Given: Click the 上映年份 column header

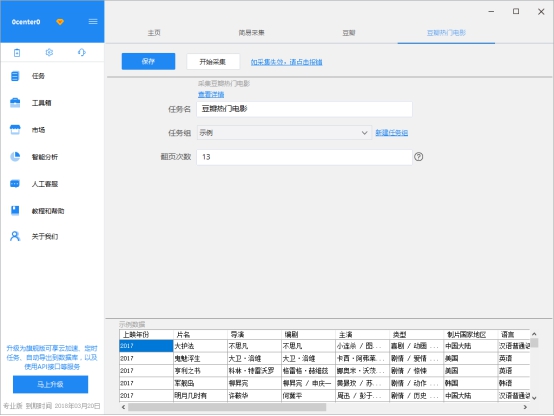Looking at the screenshot, I should pos(146,334).
